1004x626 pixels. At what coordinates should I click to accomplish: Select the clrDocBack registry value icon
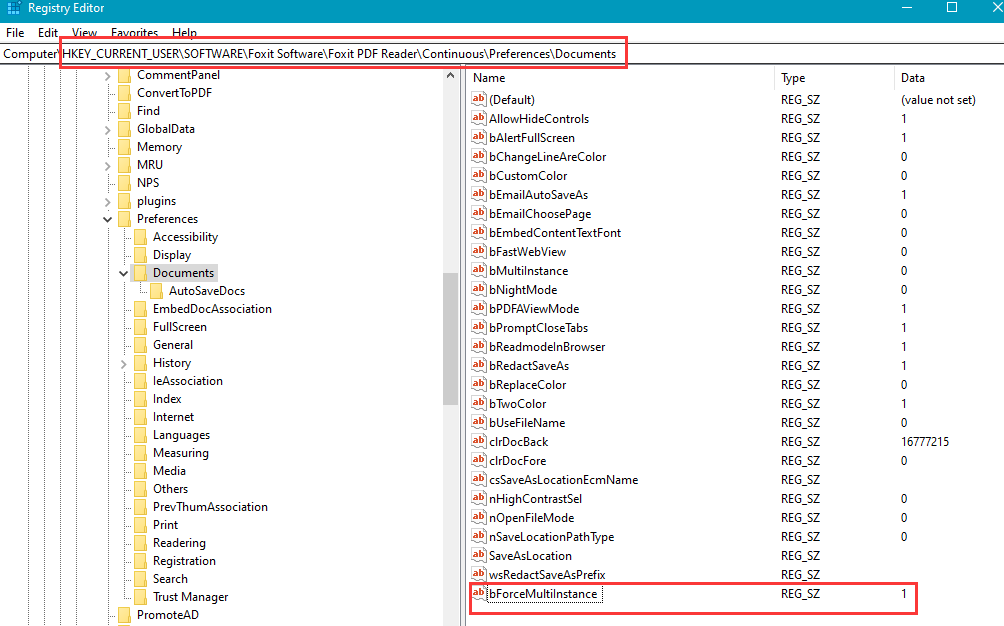pyautogui.click(x=478, y=441)
